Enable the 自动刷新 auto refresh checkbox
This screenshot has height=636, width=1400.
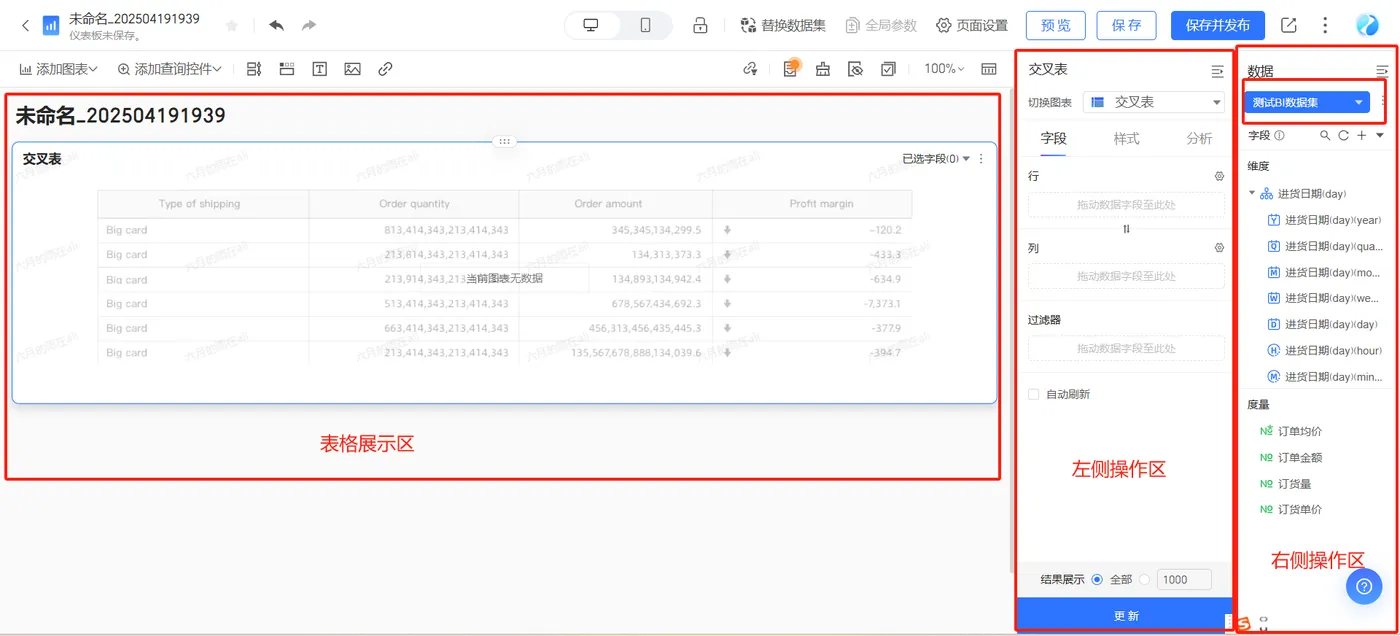tap(1034, 394)
